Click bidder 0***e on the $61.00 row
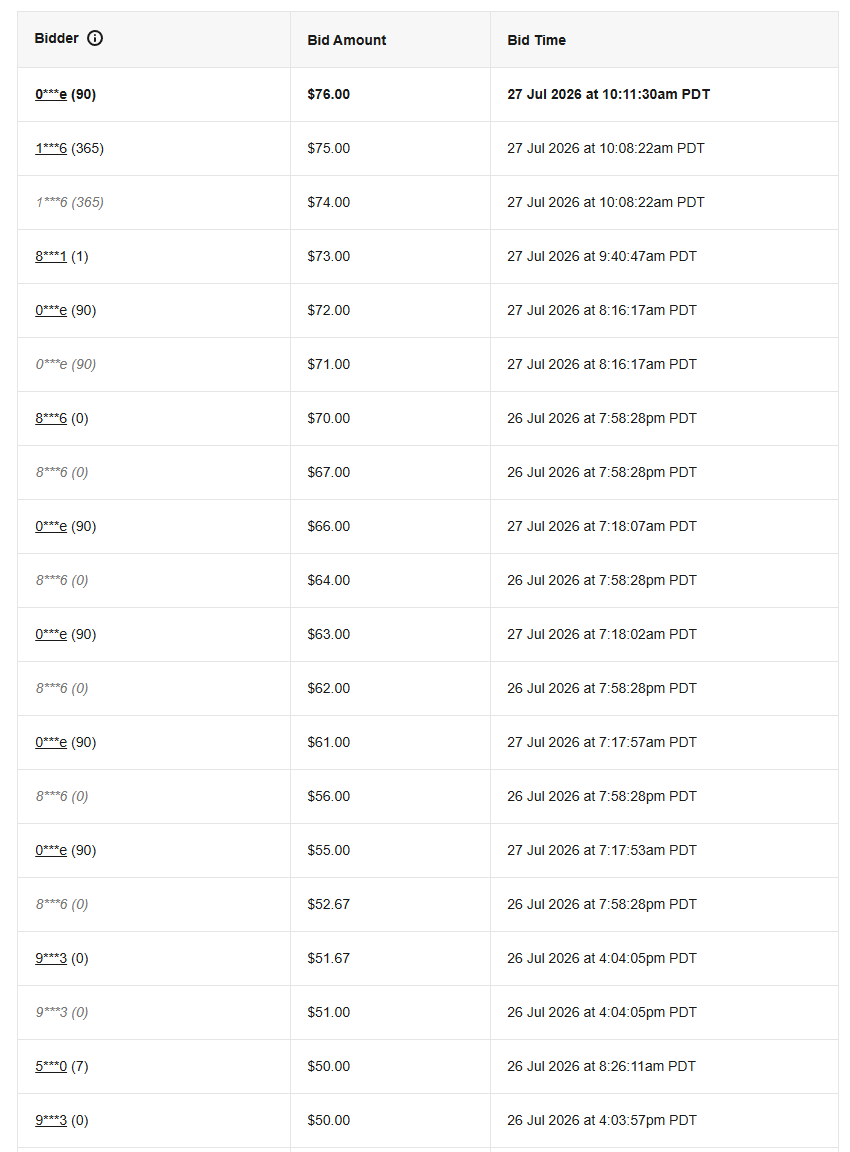The image size is (850, 1152). (51, 742)
